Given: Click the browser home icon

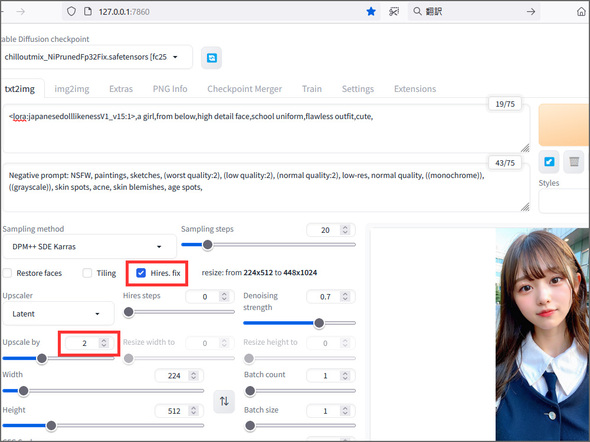Looking at the screenshot, I should pos(582,12).
